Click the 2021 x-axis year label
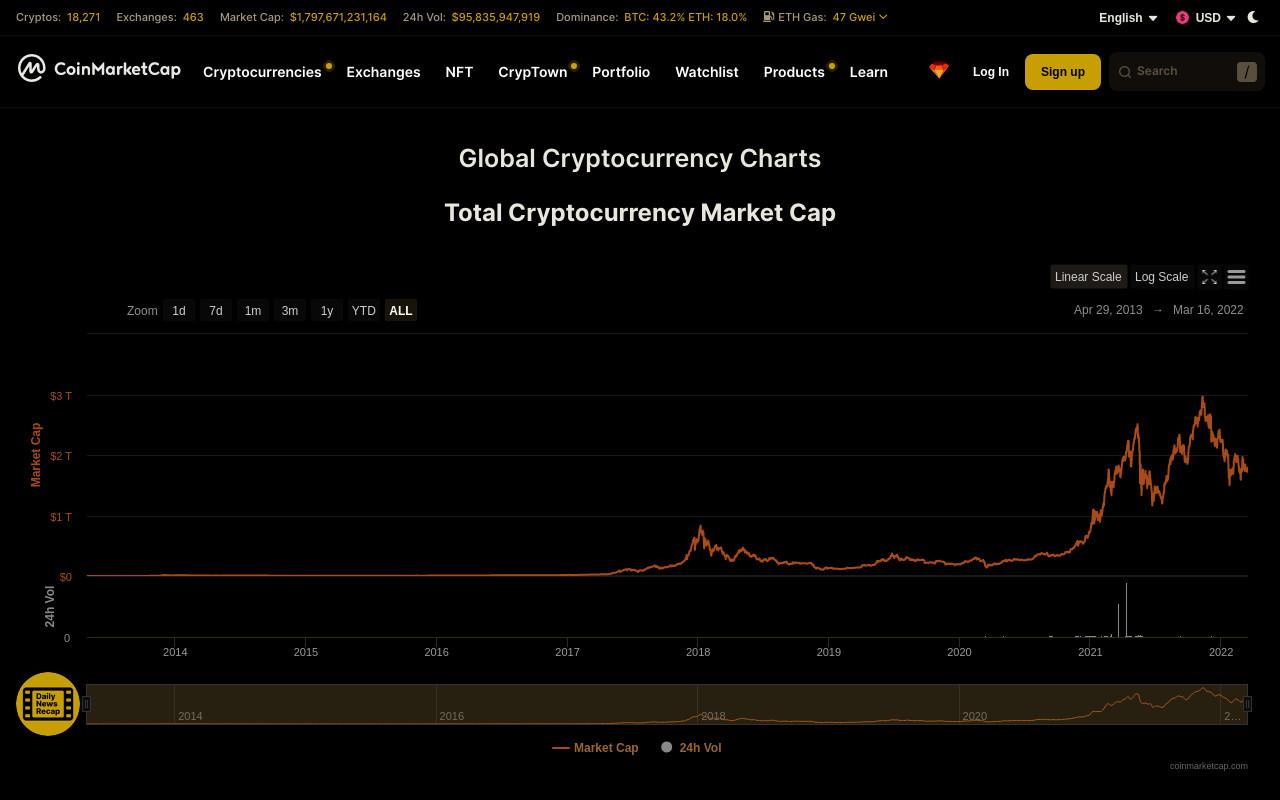 click(1090, 652)
